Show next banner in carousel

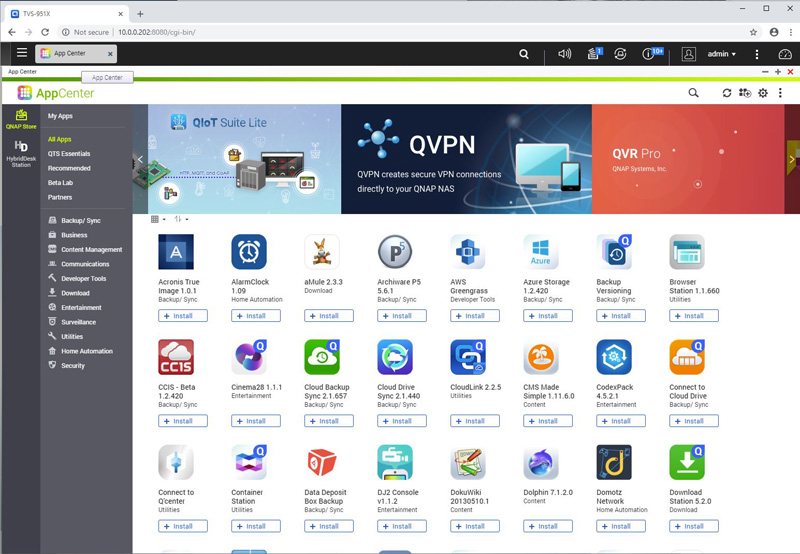click(792, 159)
